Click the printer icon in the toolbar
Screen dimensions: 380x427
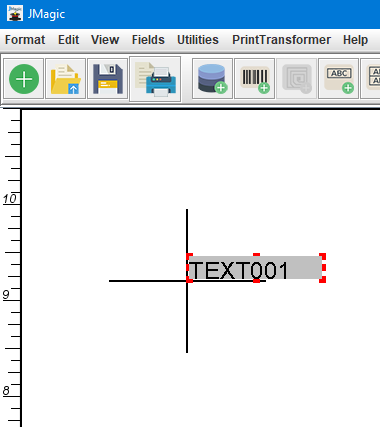click(155, 79)
